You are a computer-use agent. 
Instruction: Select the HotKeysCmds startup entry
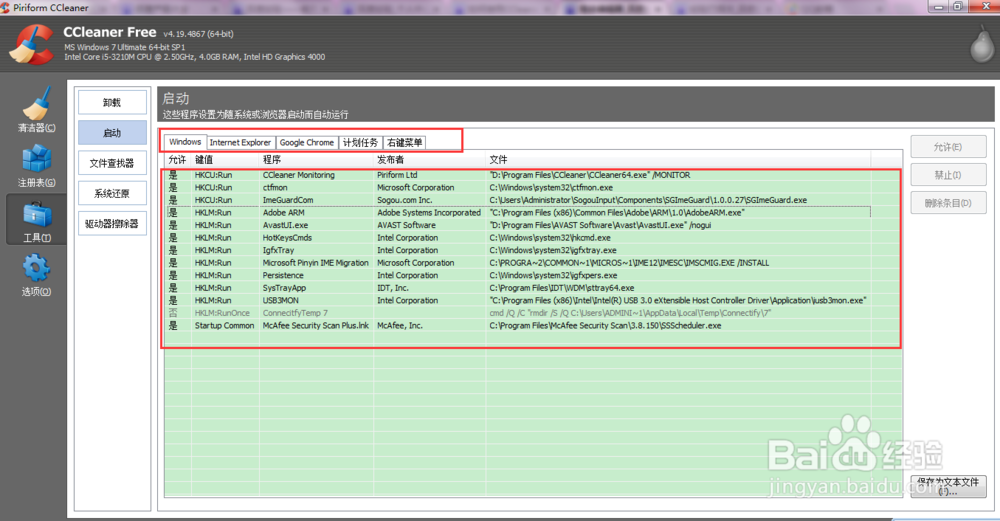(517, 237)
